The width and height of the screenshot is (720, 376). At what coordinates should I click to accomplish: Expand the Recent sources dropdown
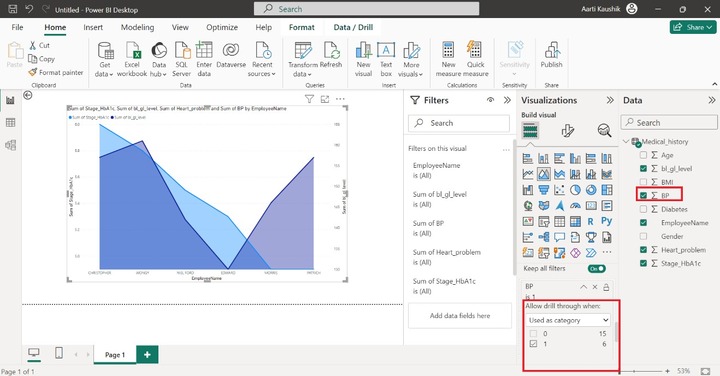click(x=262, y=60)
